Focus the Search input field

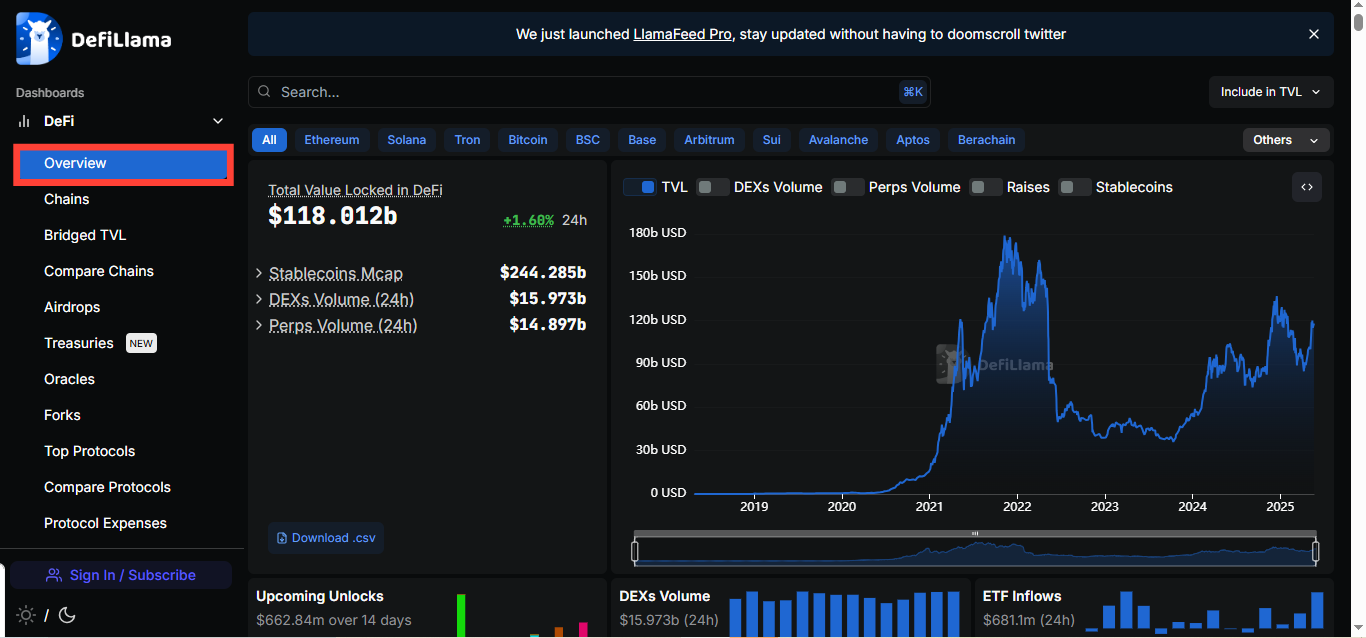[x=580, y=92]
